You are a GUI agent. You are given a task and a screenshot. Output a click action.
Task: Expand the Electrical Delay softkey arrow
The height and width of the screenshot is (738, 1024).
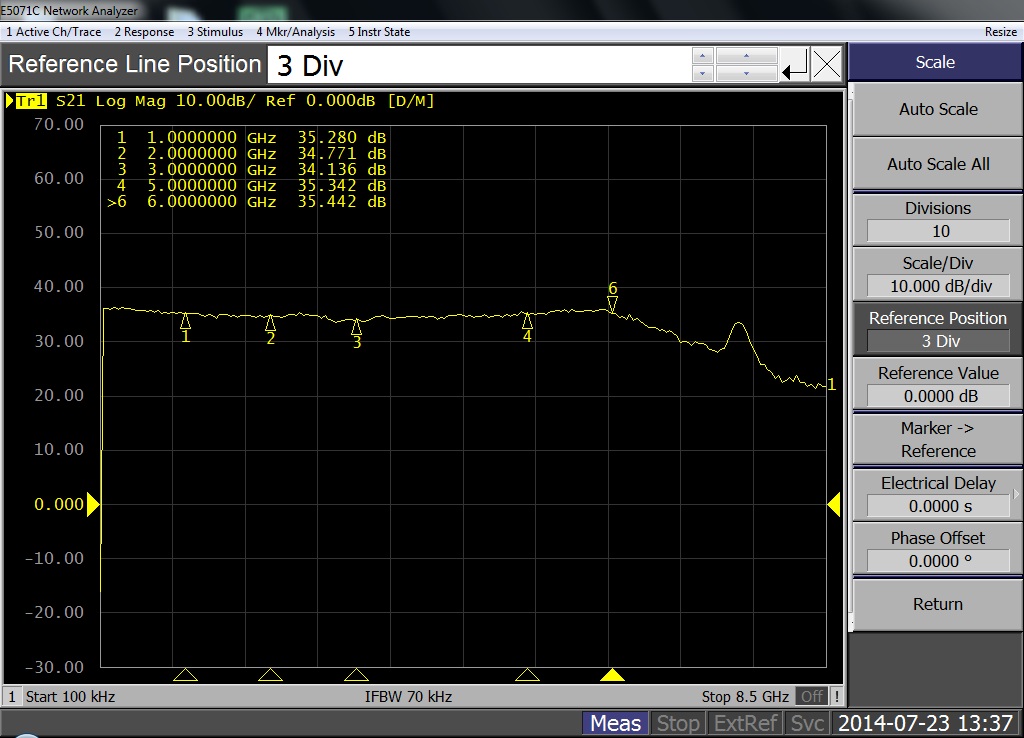click(1017, 495)
